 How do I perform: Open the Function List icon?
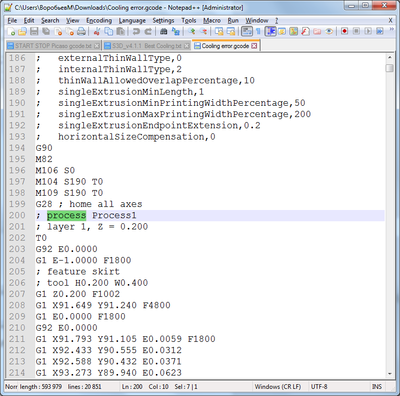point(305,32)
